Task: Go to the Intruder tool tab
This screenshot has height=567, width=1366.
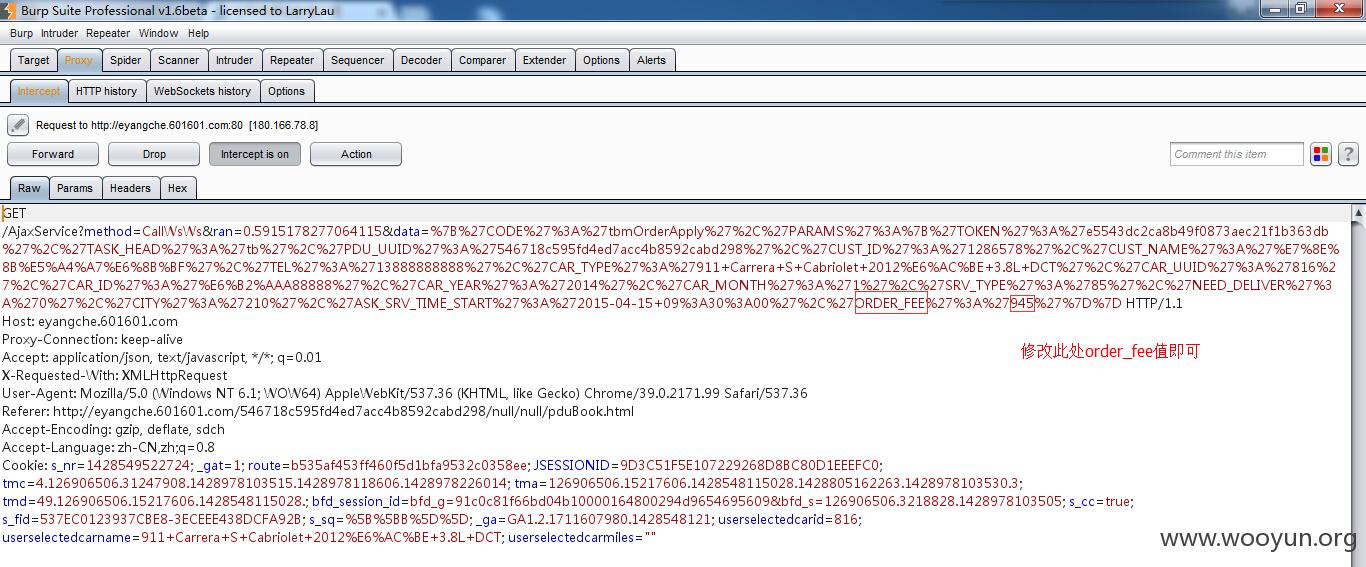Action: (x=235, y=60)
